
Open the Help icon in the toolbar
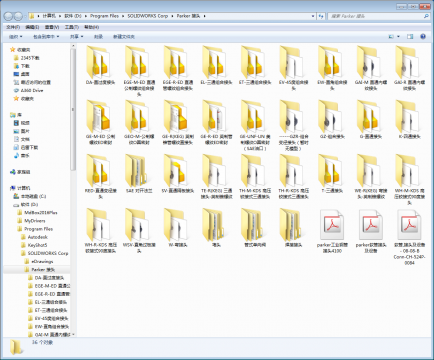pyautogui.click(x=423, y=37)
